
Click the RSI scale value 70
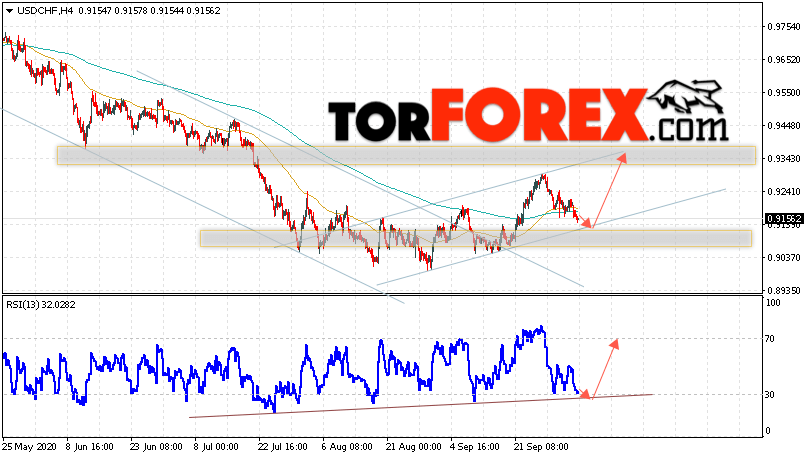pyautogui.click(x=770, y=339)
